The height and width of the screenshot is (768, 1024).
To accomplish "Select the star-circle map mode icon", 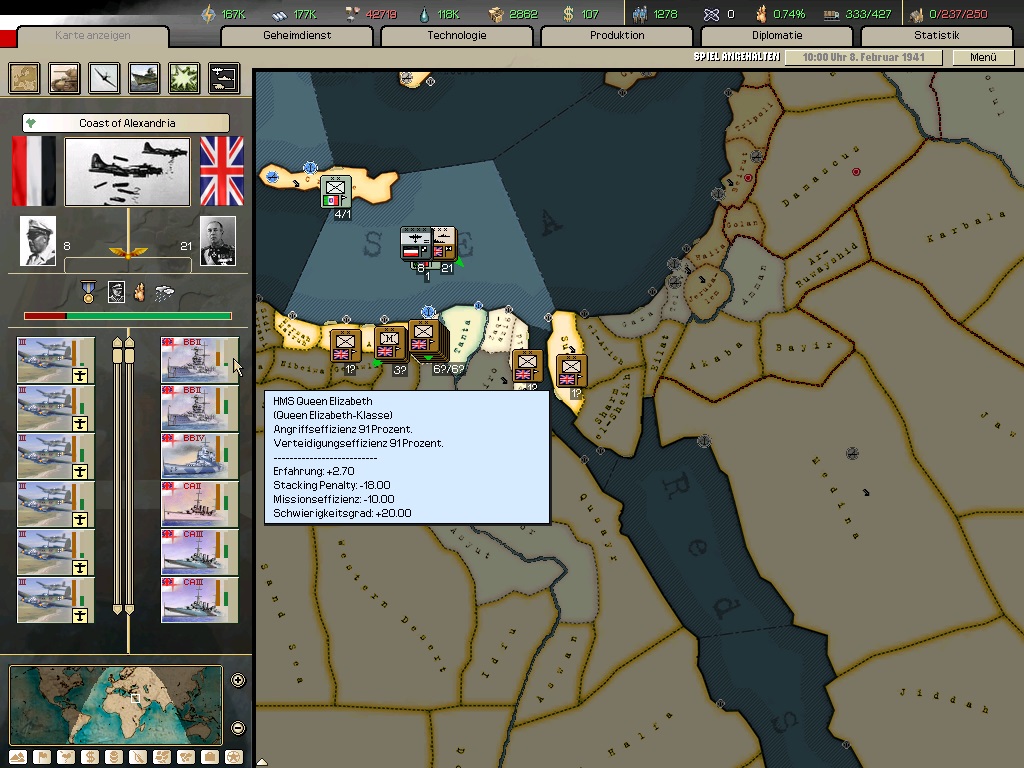I will coord(234,757).
